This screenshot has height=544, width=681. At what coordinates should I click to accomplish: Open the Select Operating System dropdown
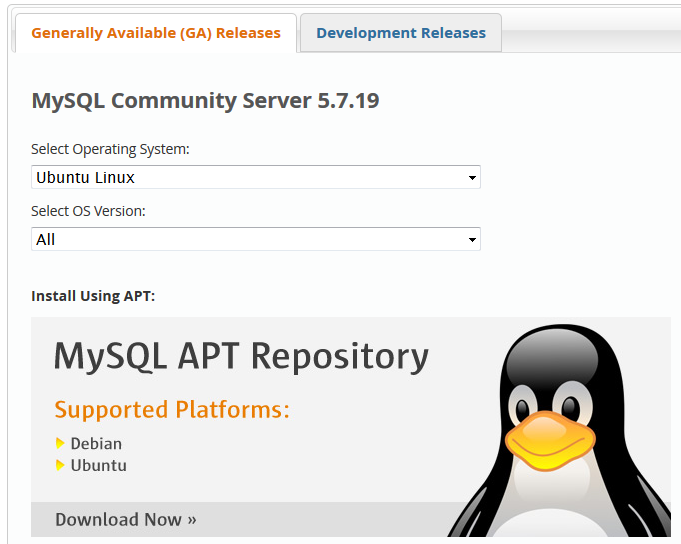click(256, 177)
